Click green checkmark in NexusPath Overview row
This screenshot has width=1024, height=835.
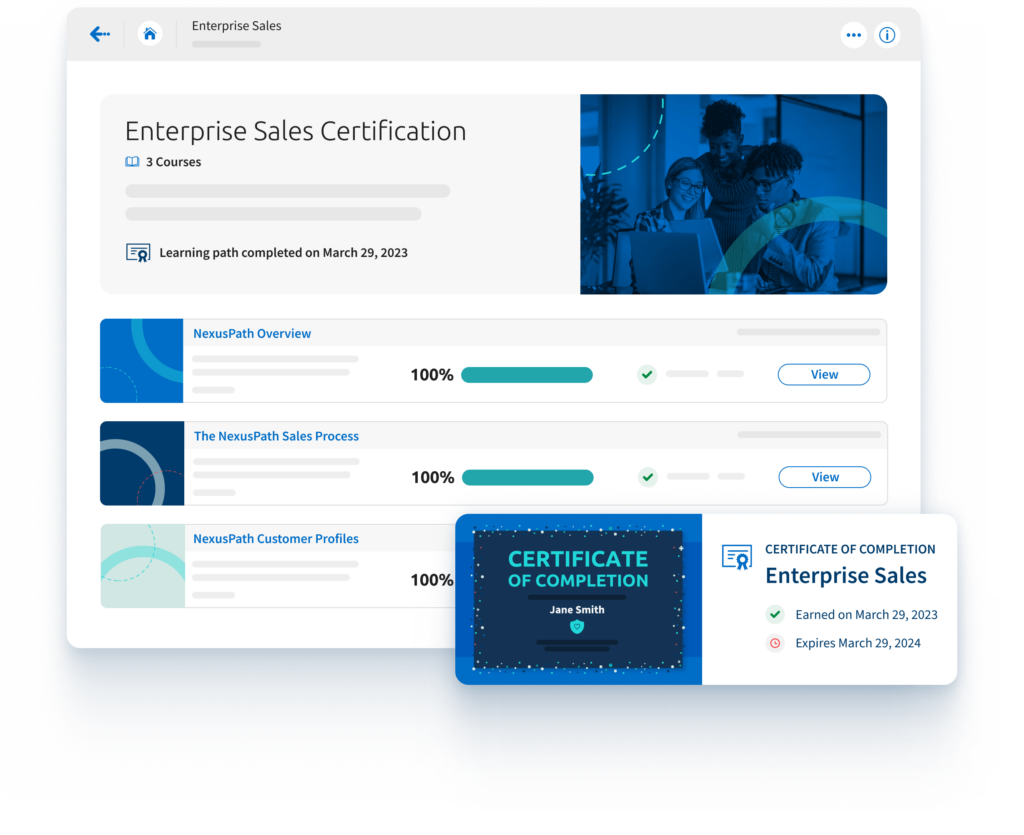coord(647,375)
